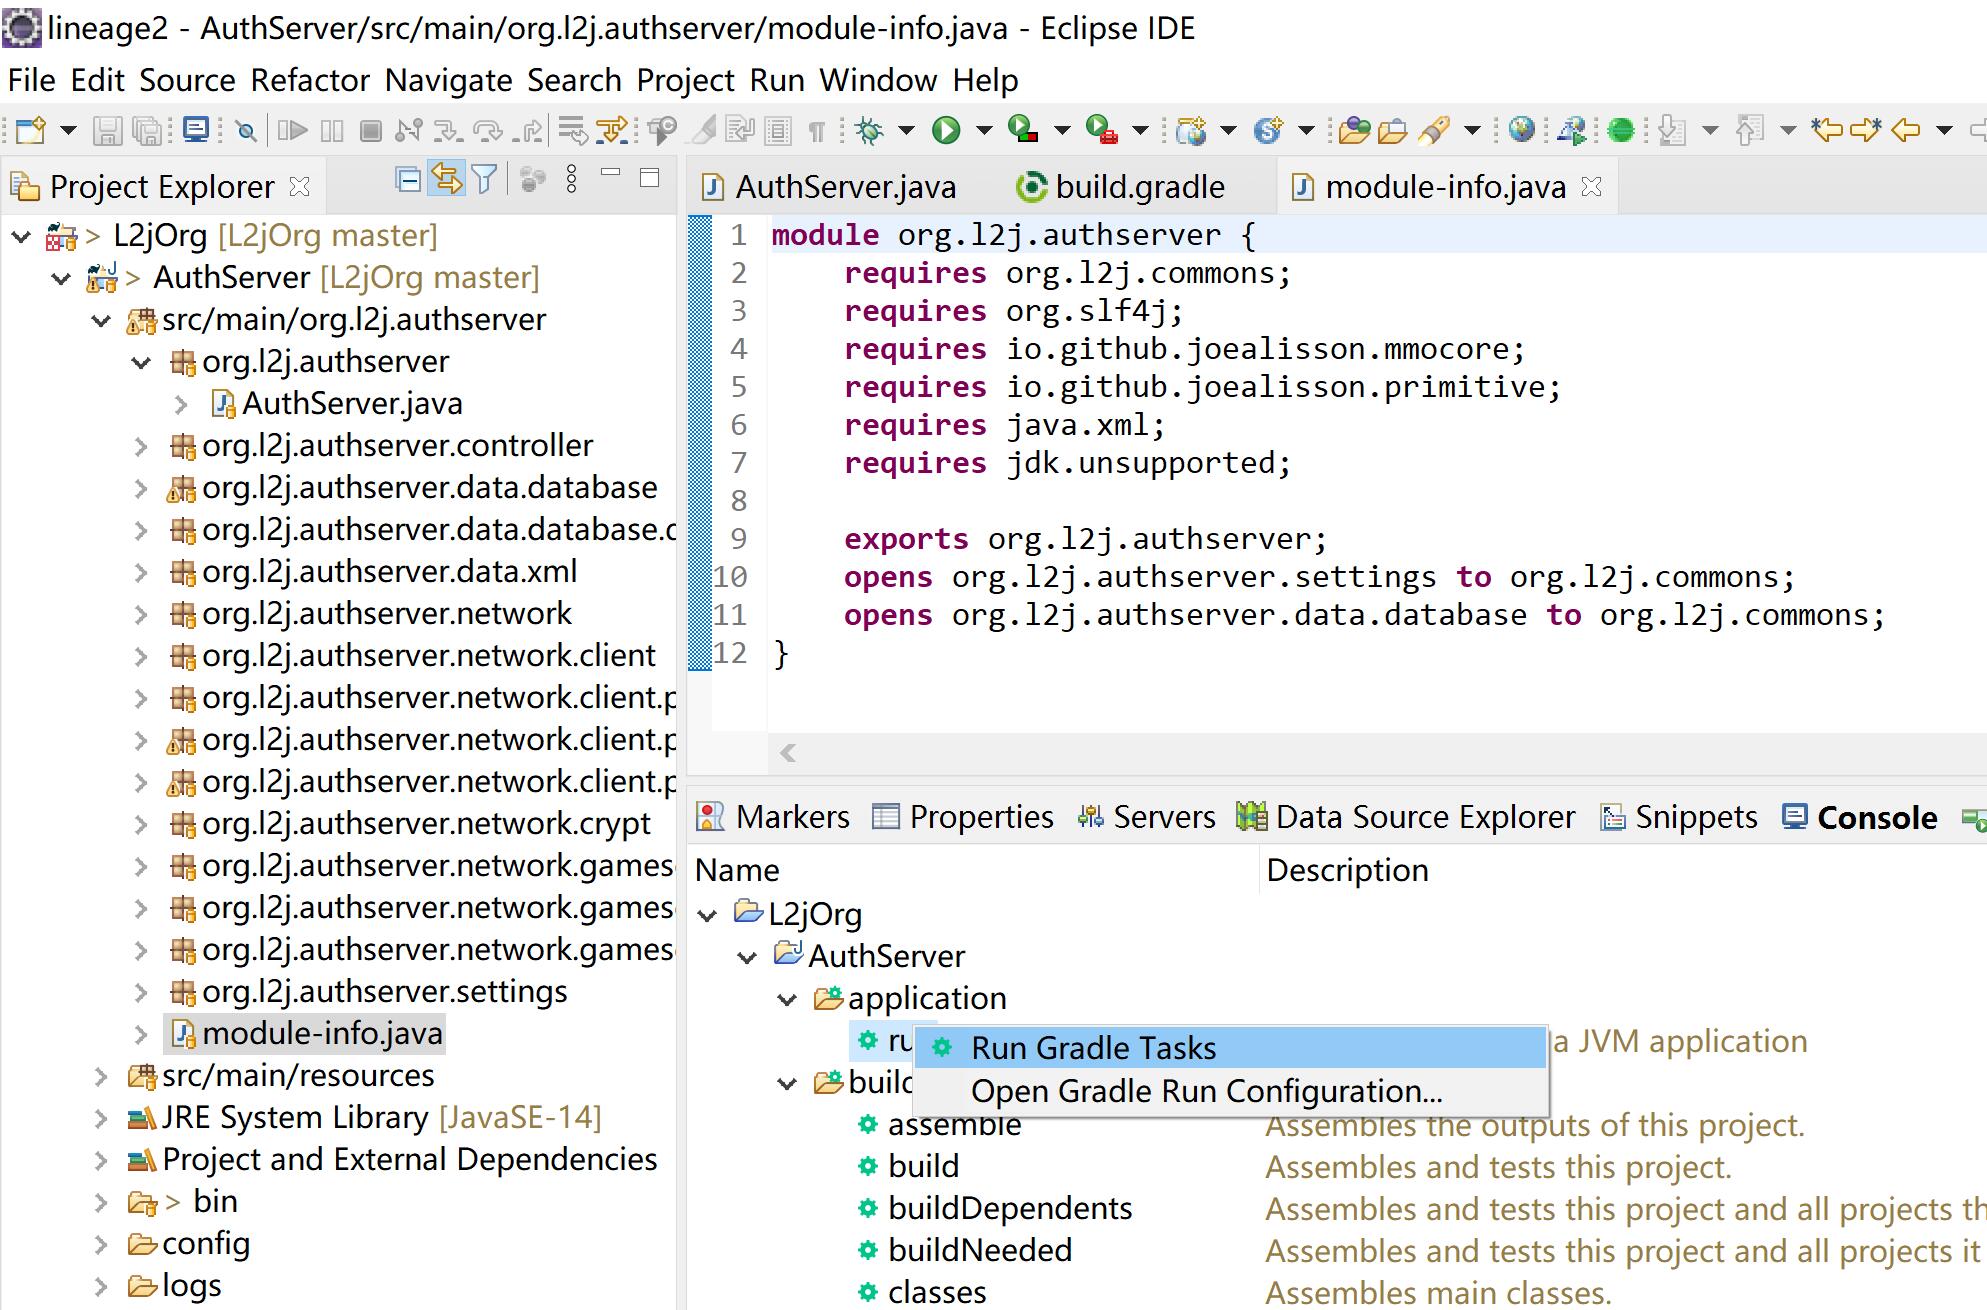1987x1310 pixels.
Task: Collapse the application Gradle task group
Action: 788,1000
